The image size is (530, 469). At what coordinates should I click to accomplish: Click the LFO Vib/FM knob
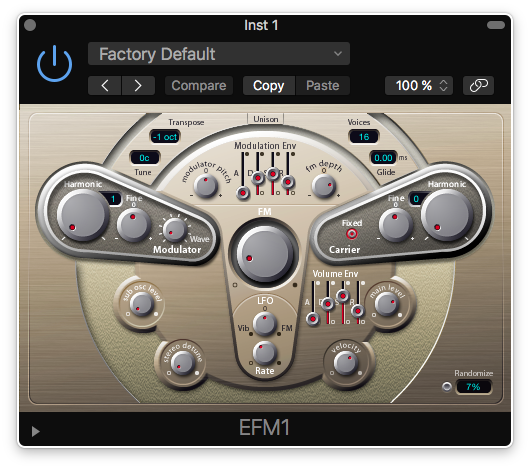point(265,324)
